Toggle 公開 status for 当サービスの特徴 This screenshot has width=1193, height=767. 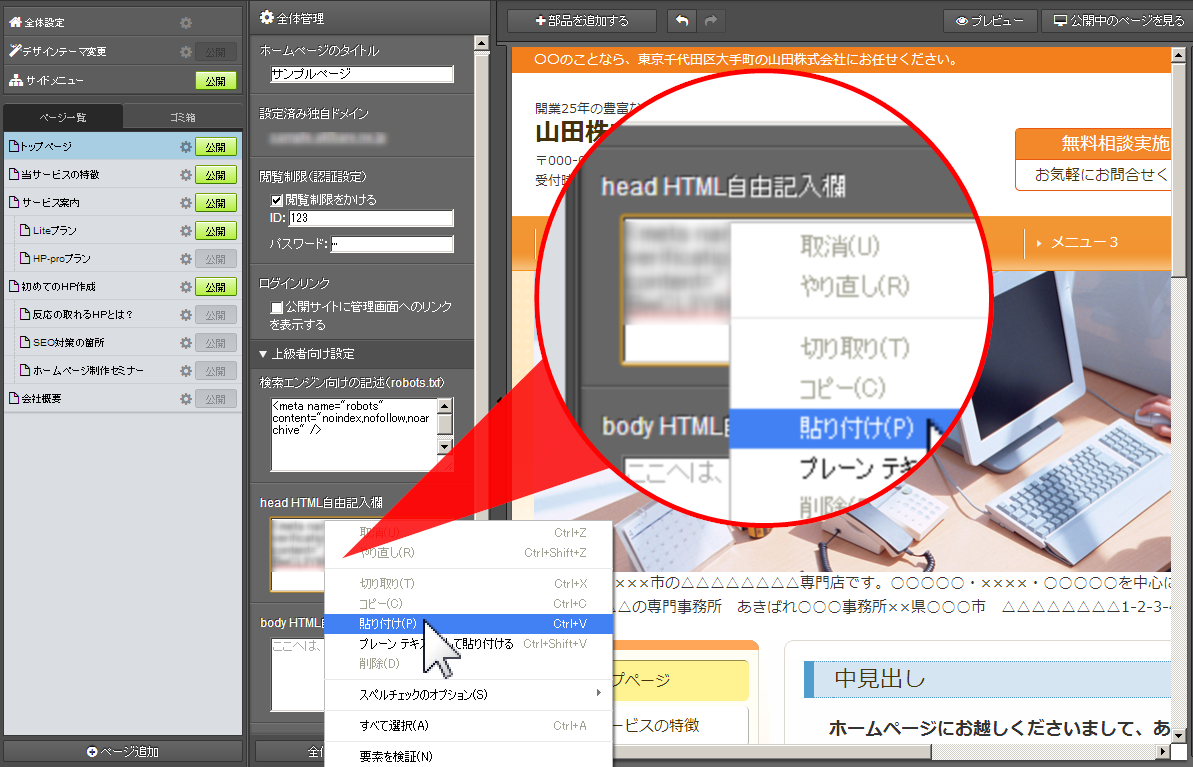tap(216, 175)
